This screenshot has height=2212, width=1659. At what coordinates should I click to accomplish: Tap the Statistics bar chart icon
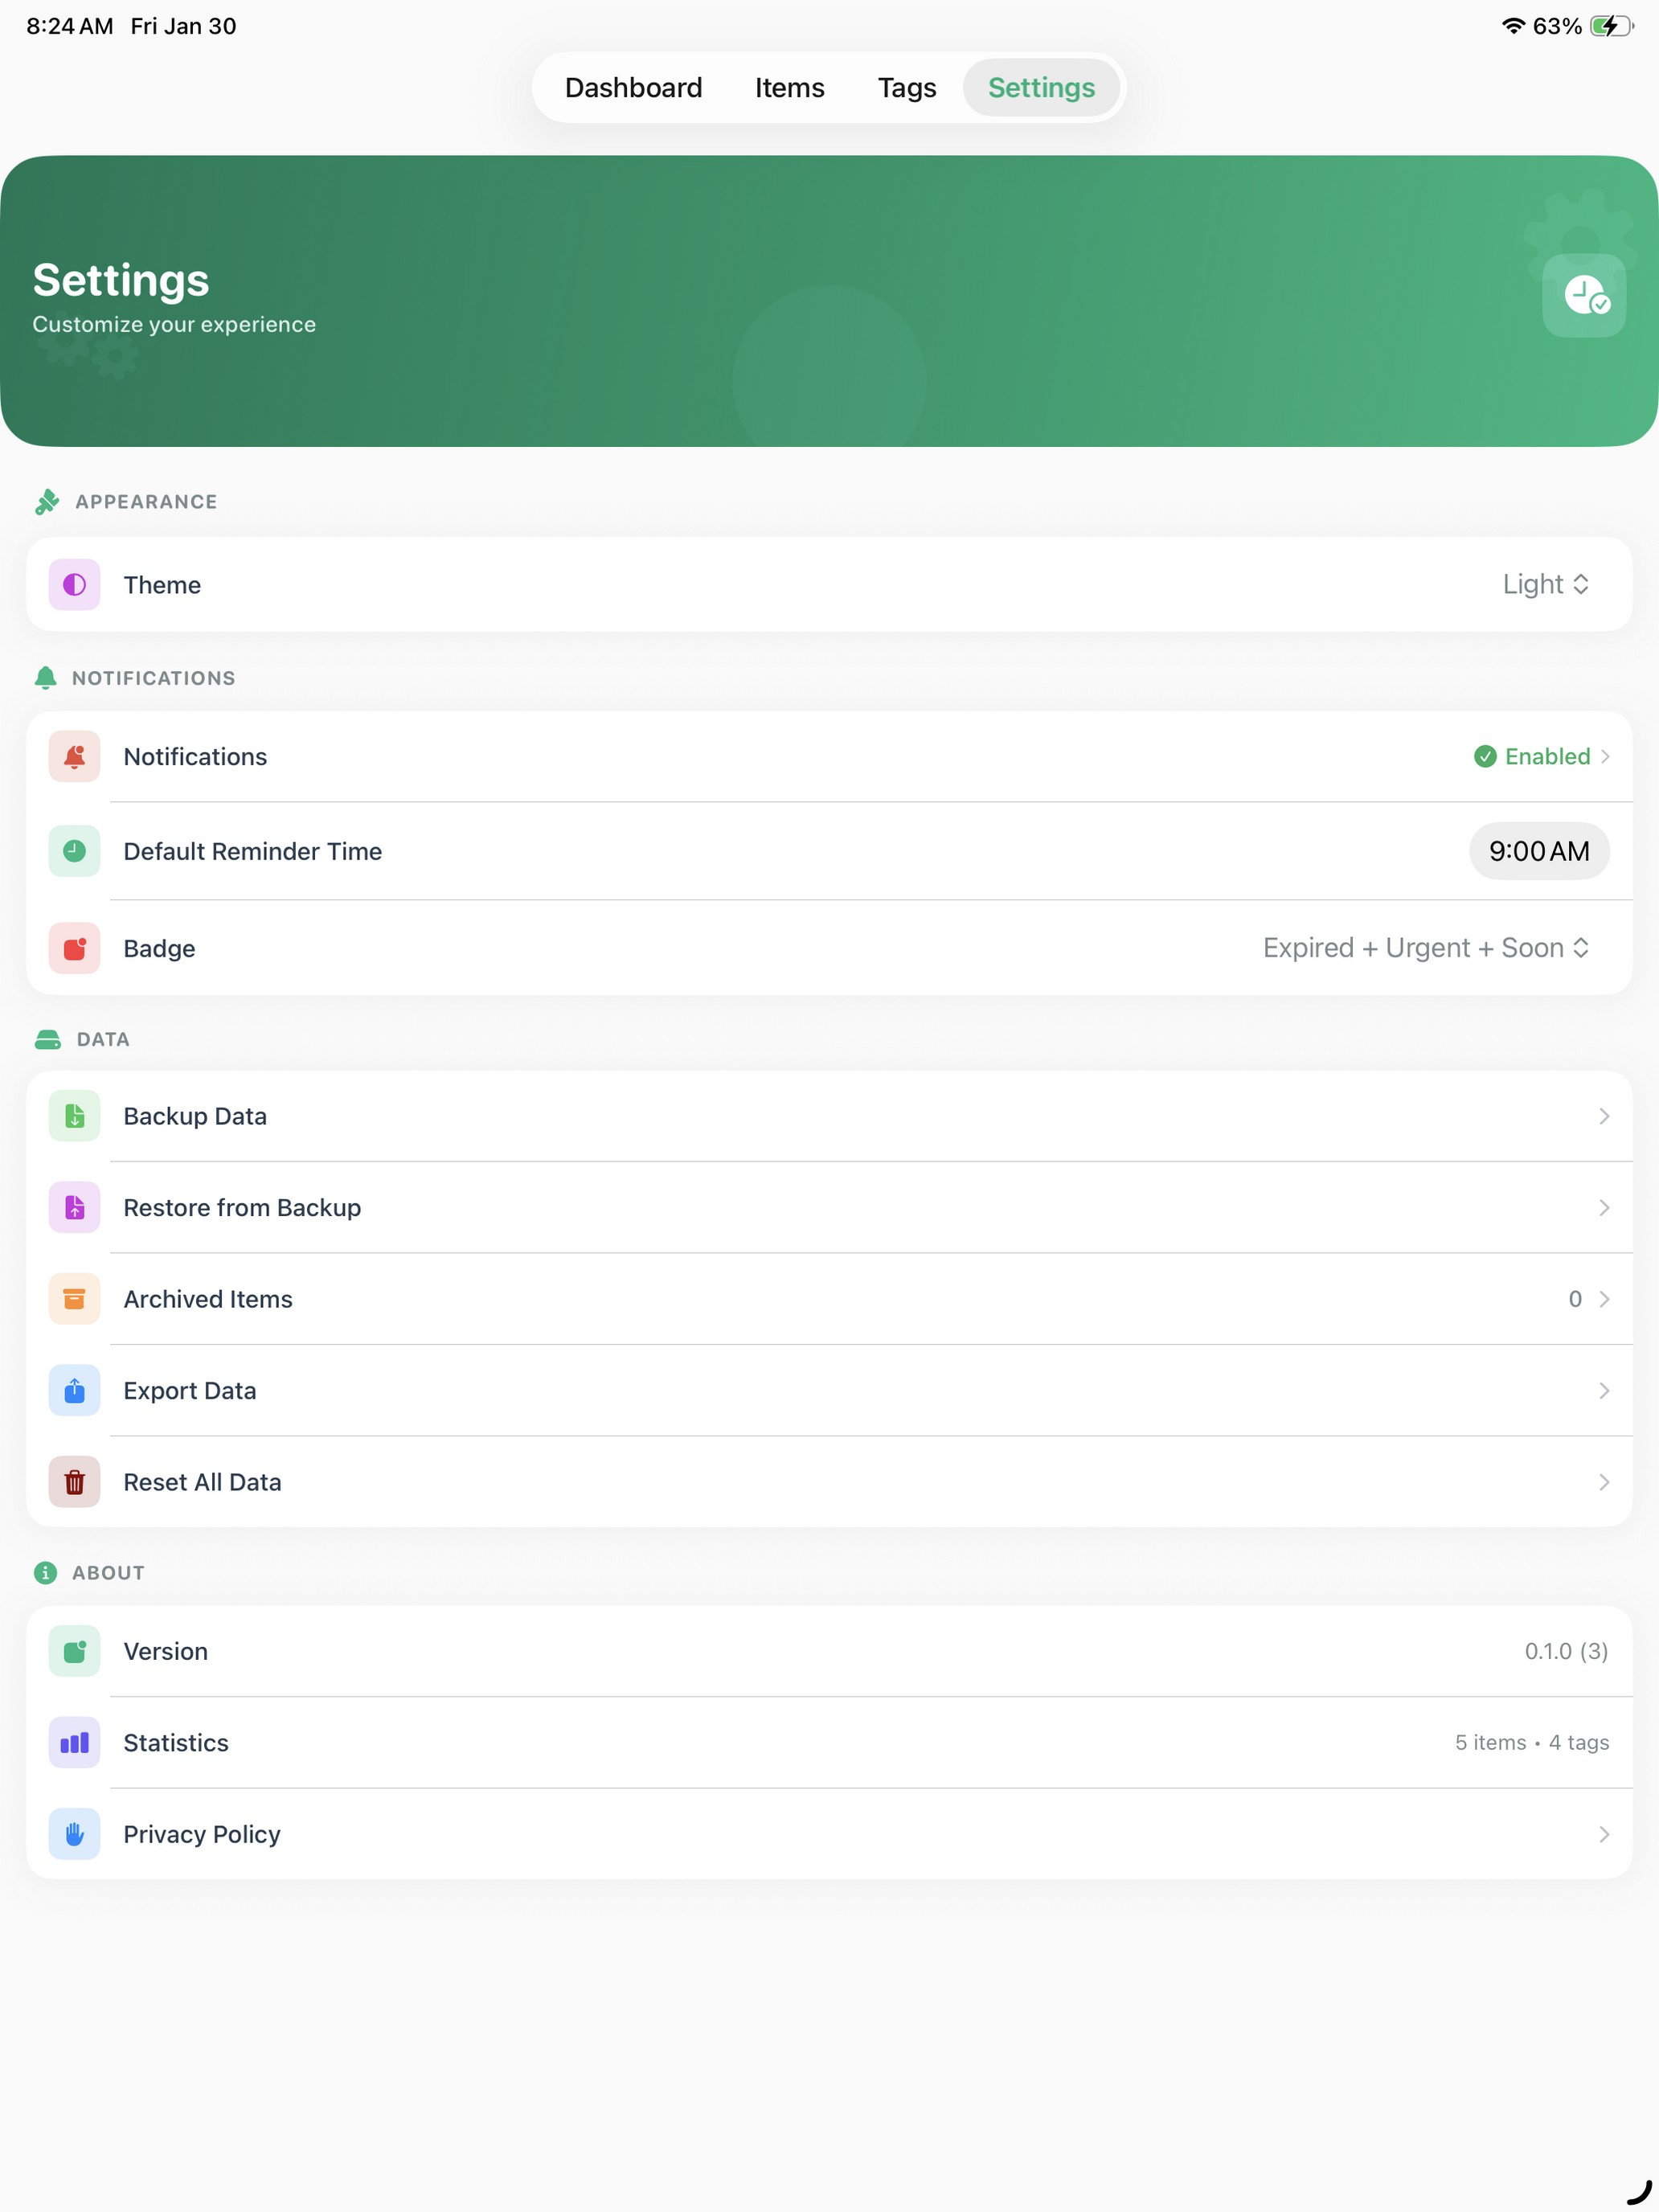(x=74, y=1743)
